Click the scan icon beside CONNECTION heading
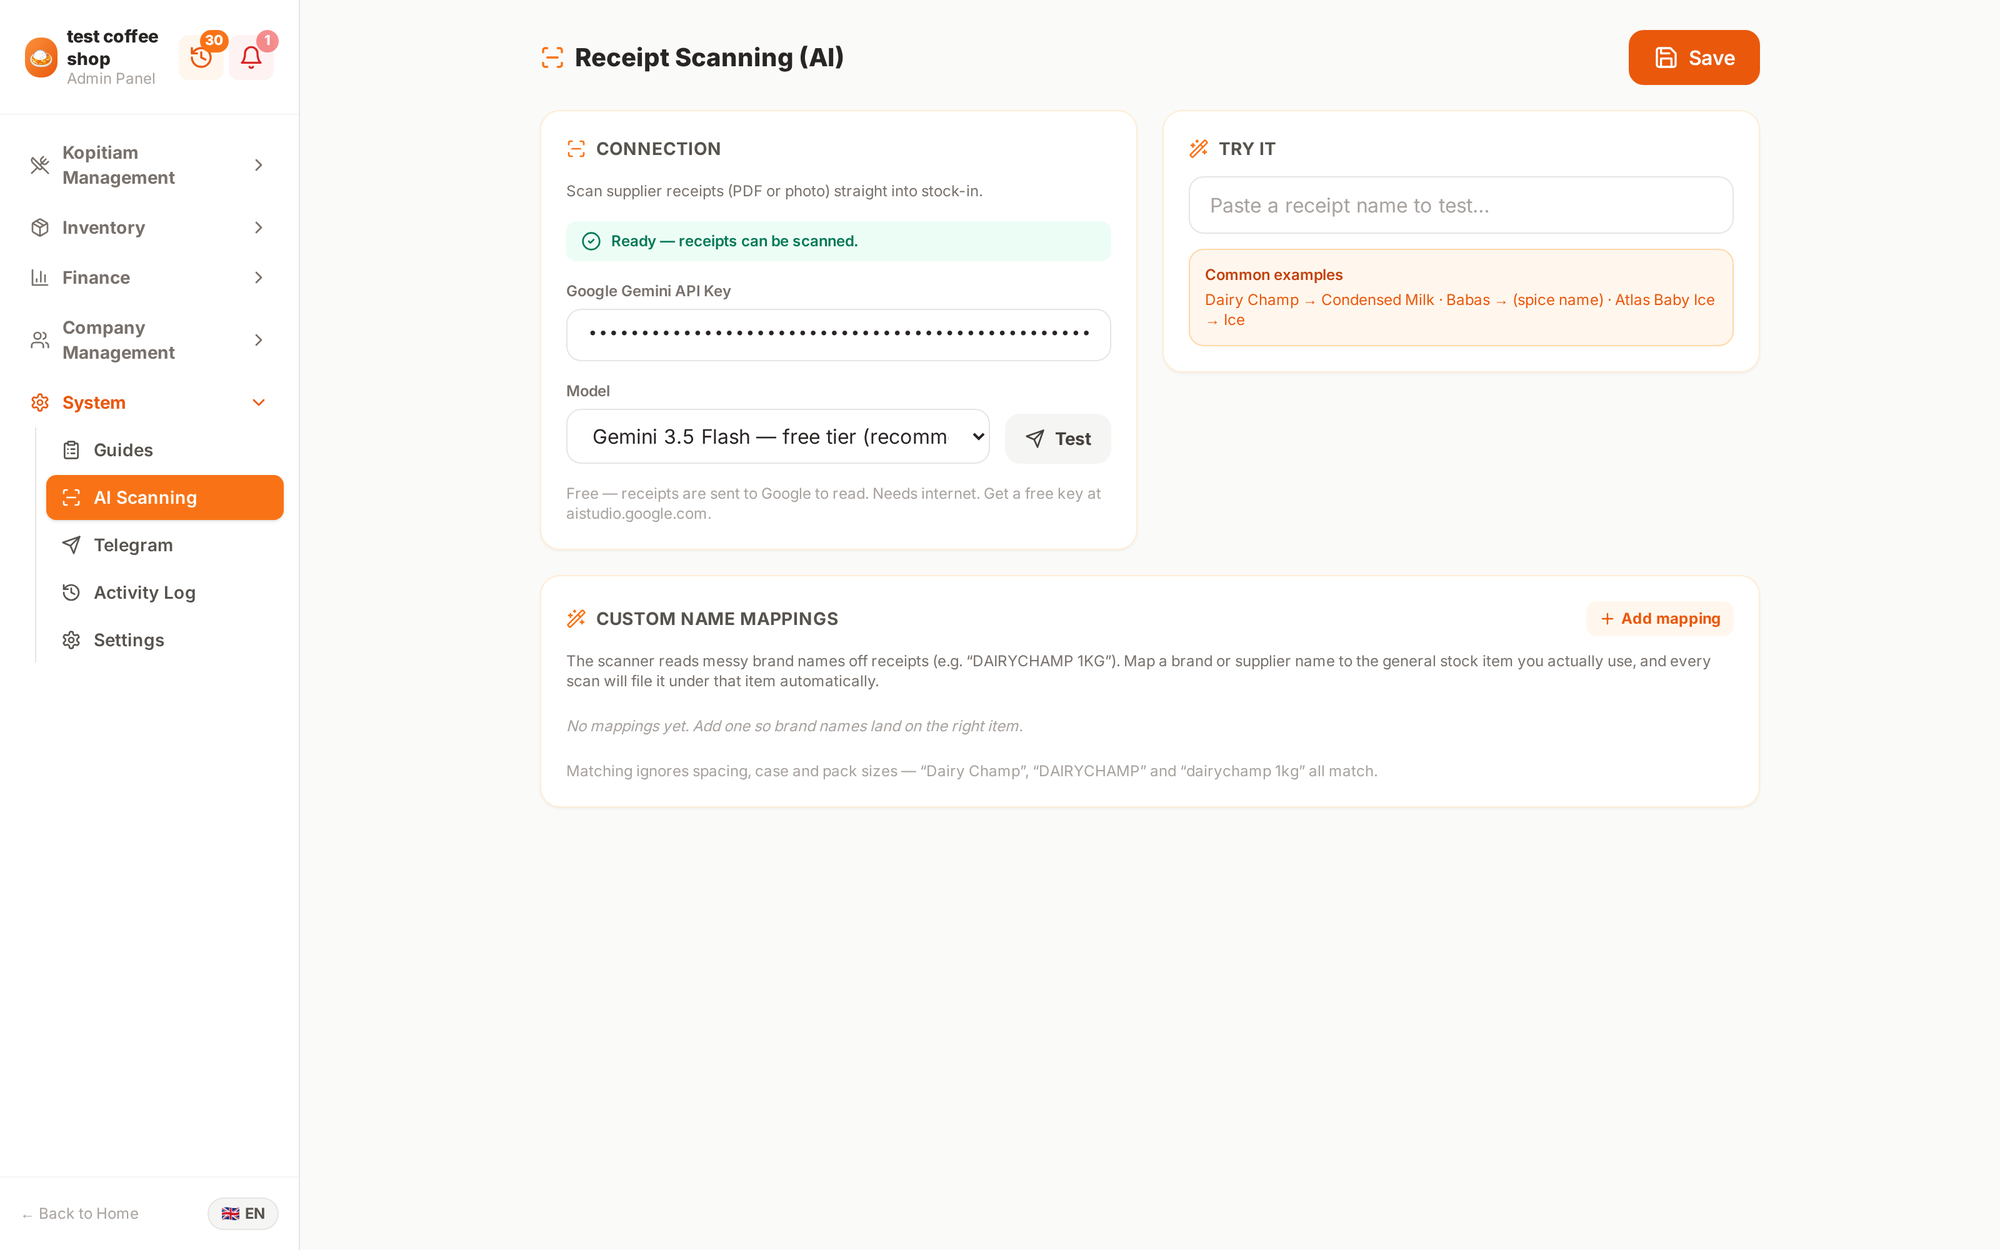 (576, 149)
